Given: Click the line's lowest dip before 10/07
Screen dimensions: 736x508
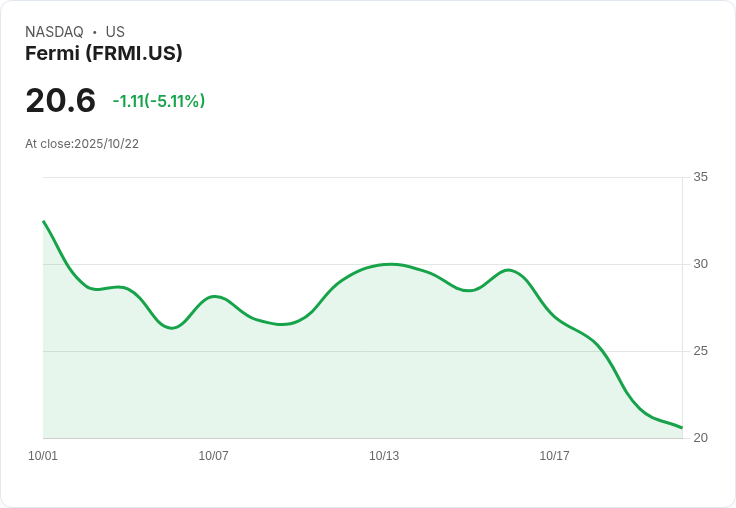Looking at the screenshot, I should (x=171, y=327).
